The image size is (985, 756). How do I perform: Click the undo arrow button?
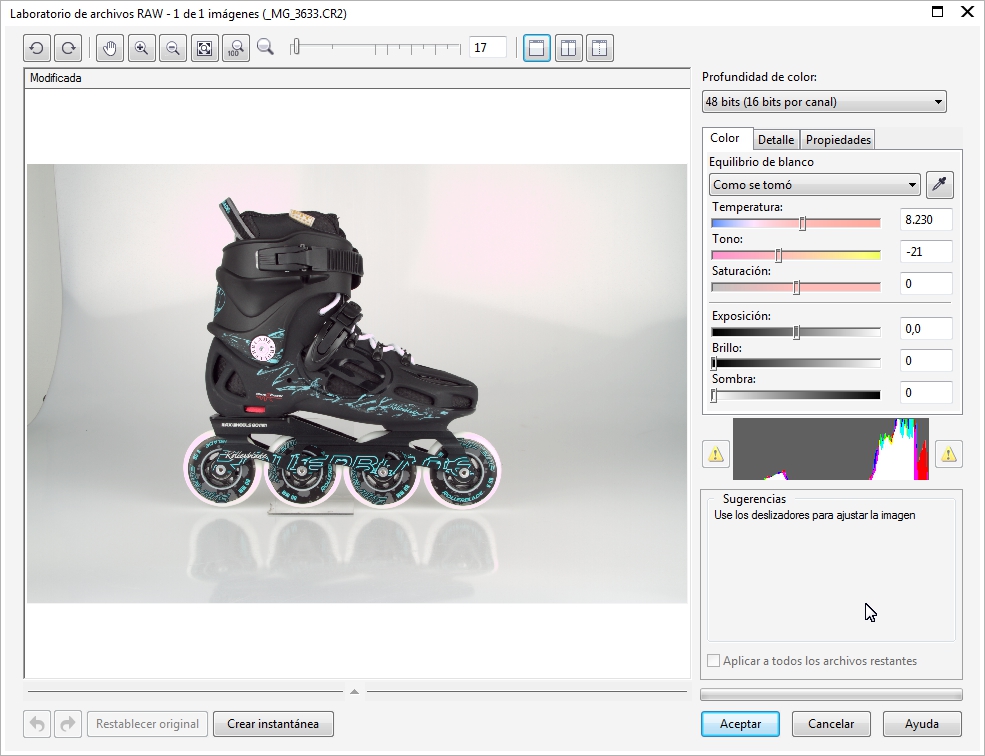[x=37, y=724]
